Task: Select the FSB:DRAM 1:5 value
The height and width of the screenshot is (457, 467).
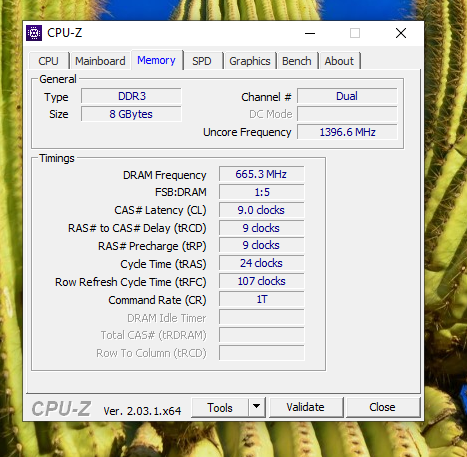Action: [x=262, y=192]
